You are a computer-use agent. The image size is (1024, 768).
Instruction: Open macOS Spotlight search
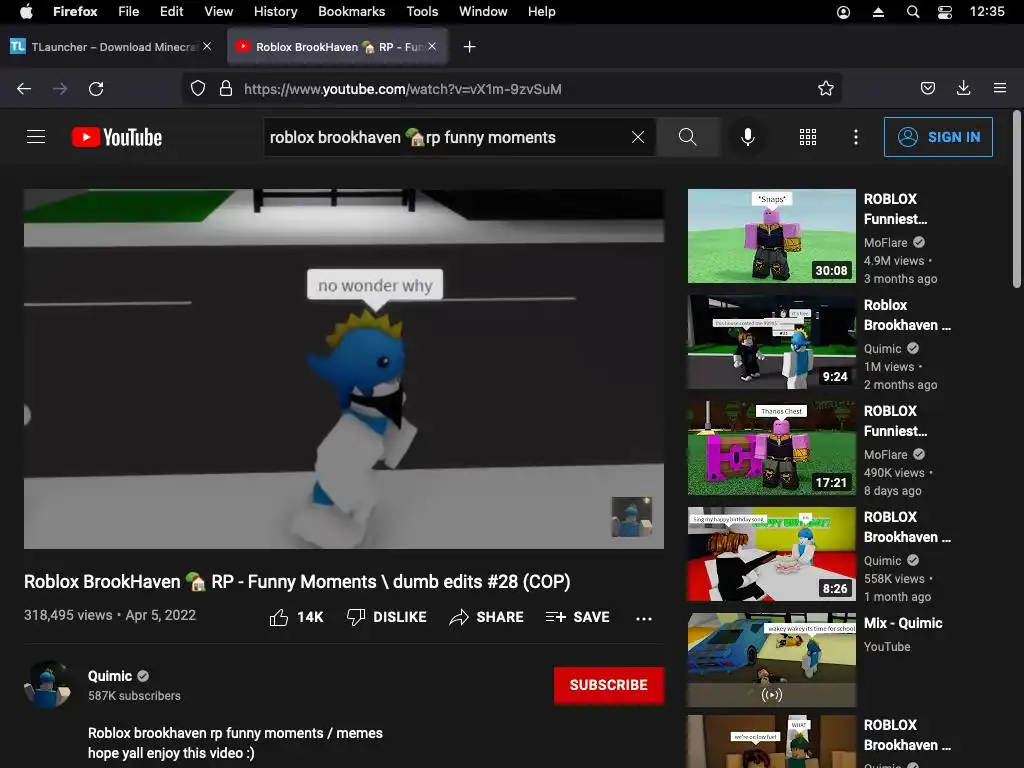(913, 12)
